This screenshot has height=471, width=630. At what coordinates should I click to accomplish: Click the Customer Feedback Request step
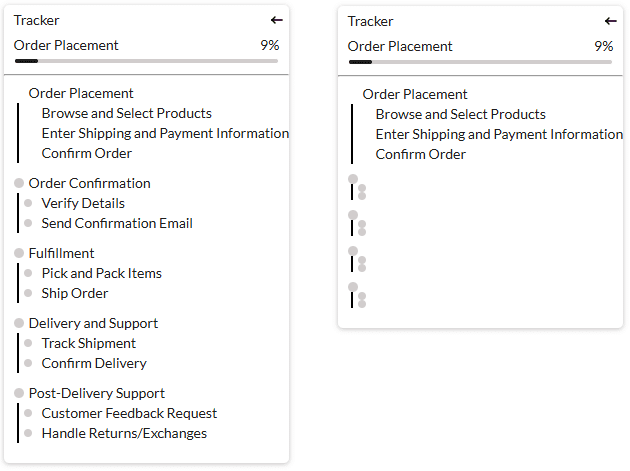(129, 413)
